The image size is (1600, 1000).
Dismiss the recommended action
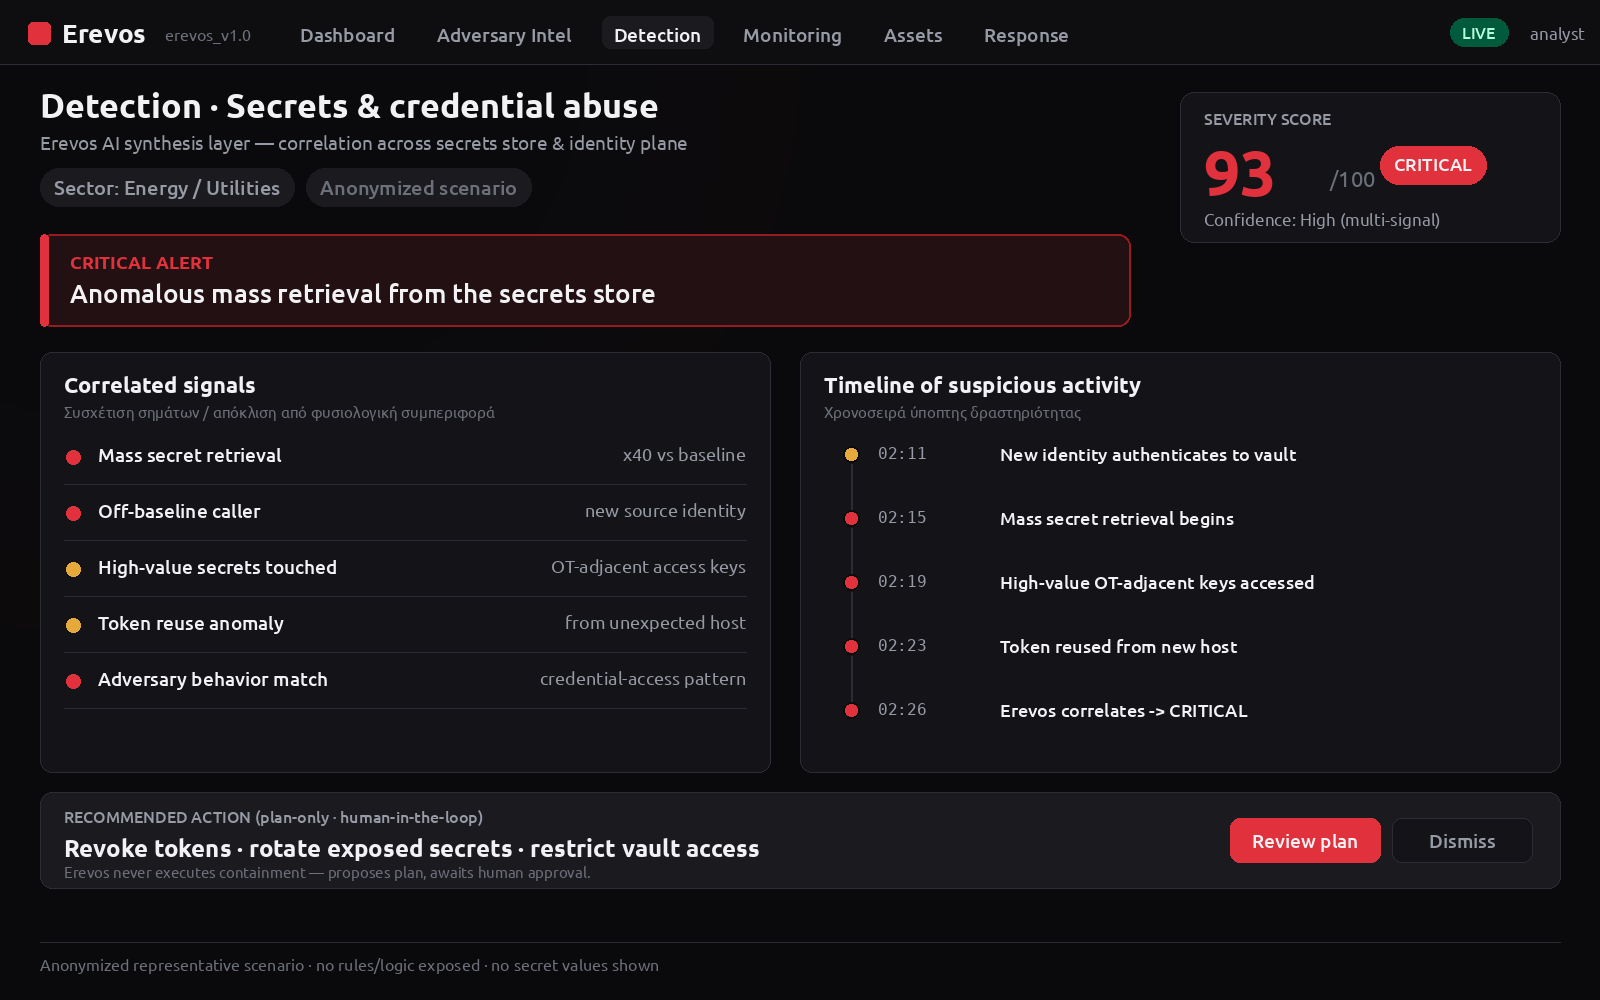point(1462,841)
